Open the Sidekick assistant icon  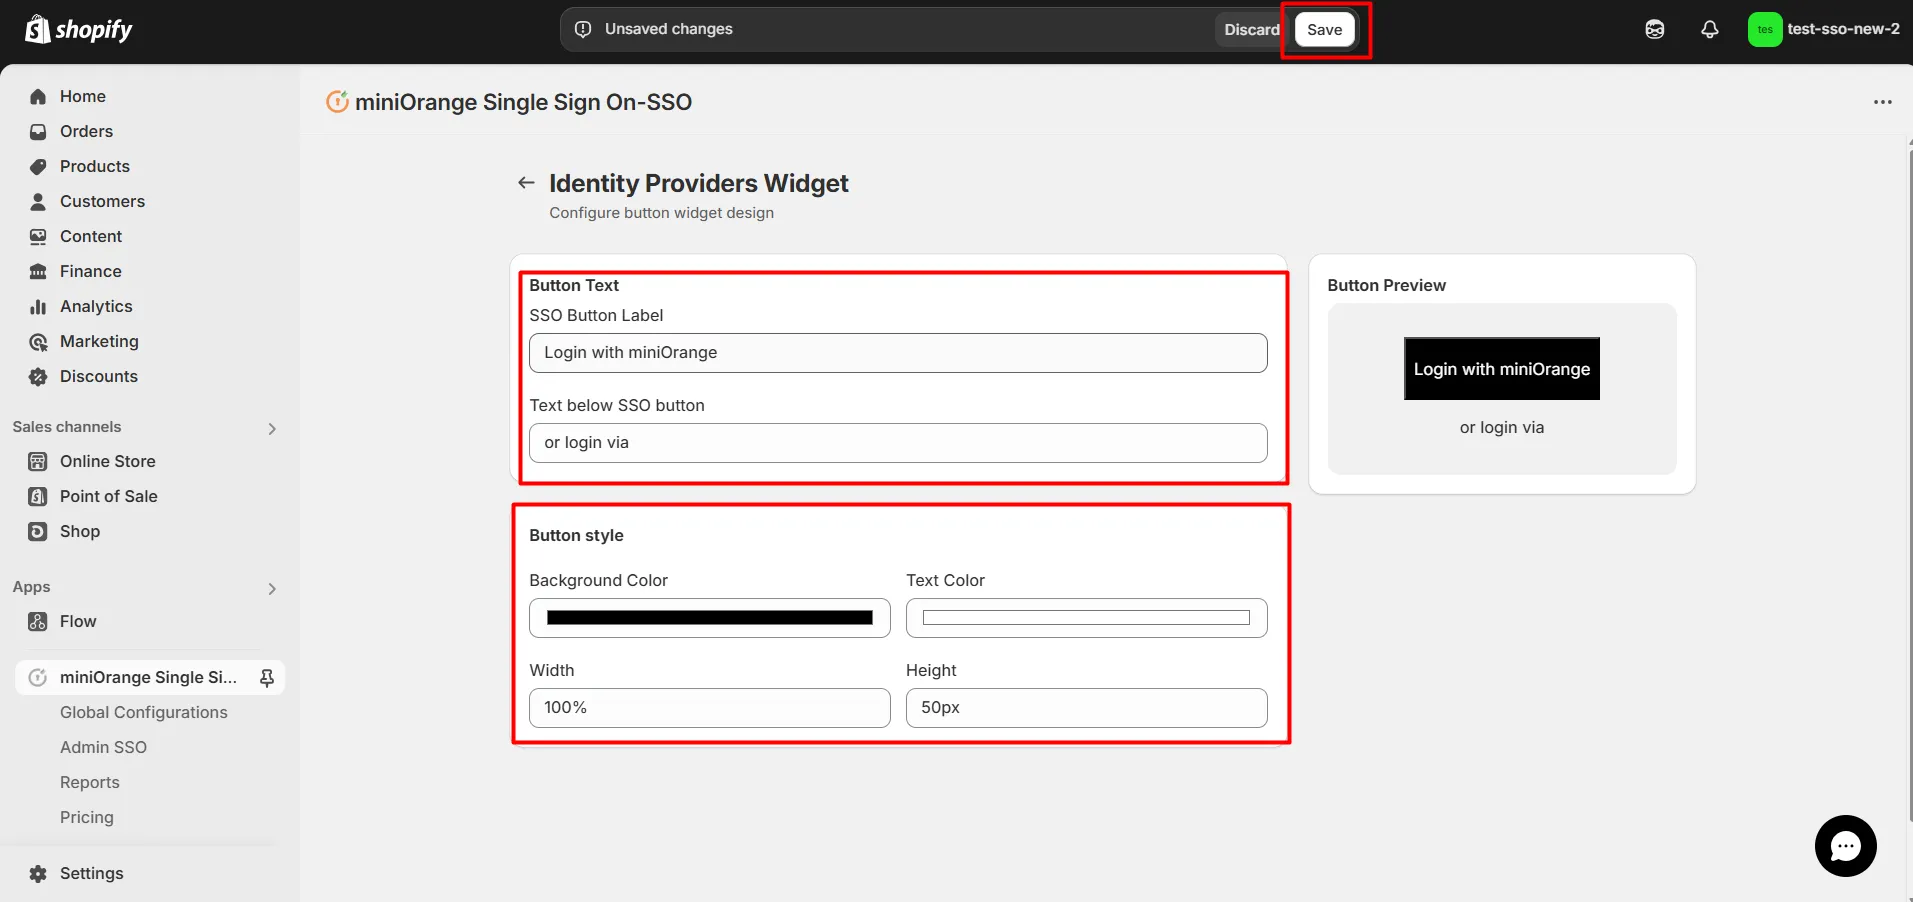coord(1655,30)
